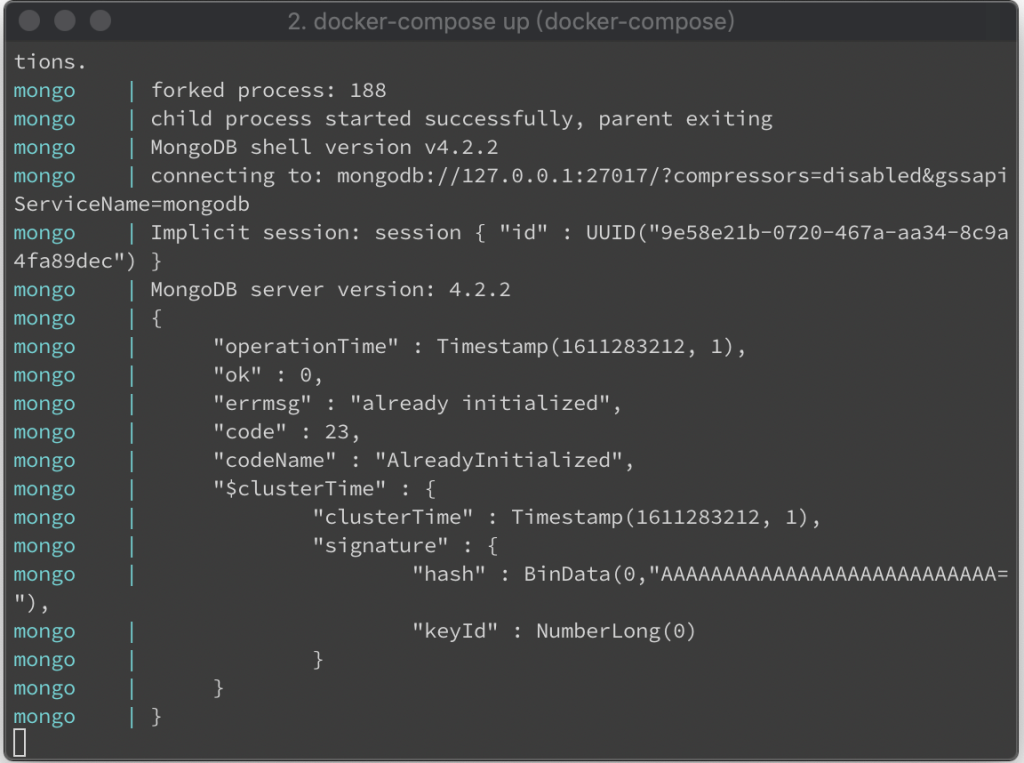Click the UUID session id text
The height and width of the screenshot is (763, 1024).
coord(797,233)
